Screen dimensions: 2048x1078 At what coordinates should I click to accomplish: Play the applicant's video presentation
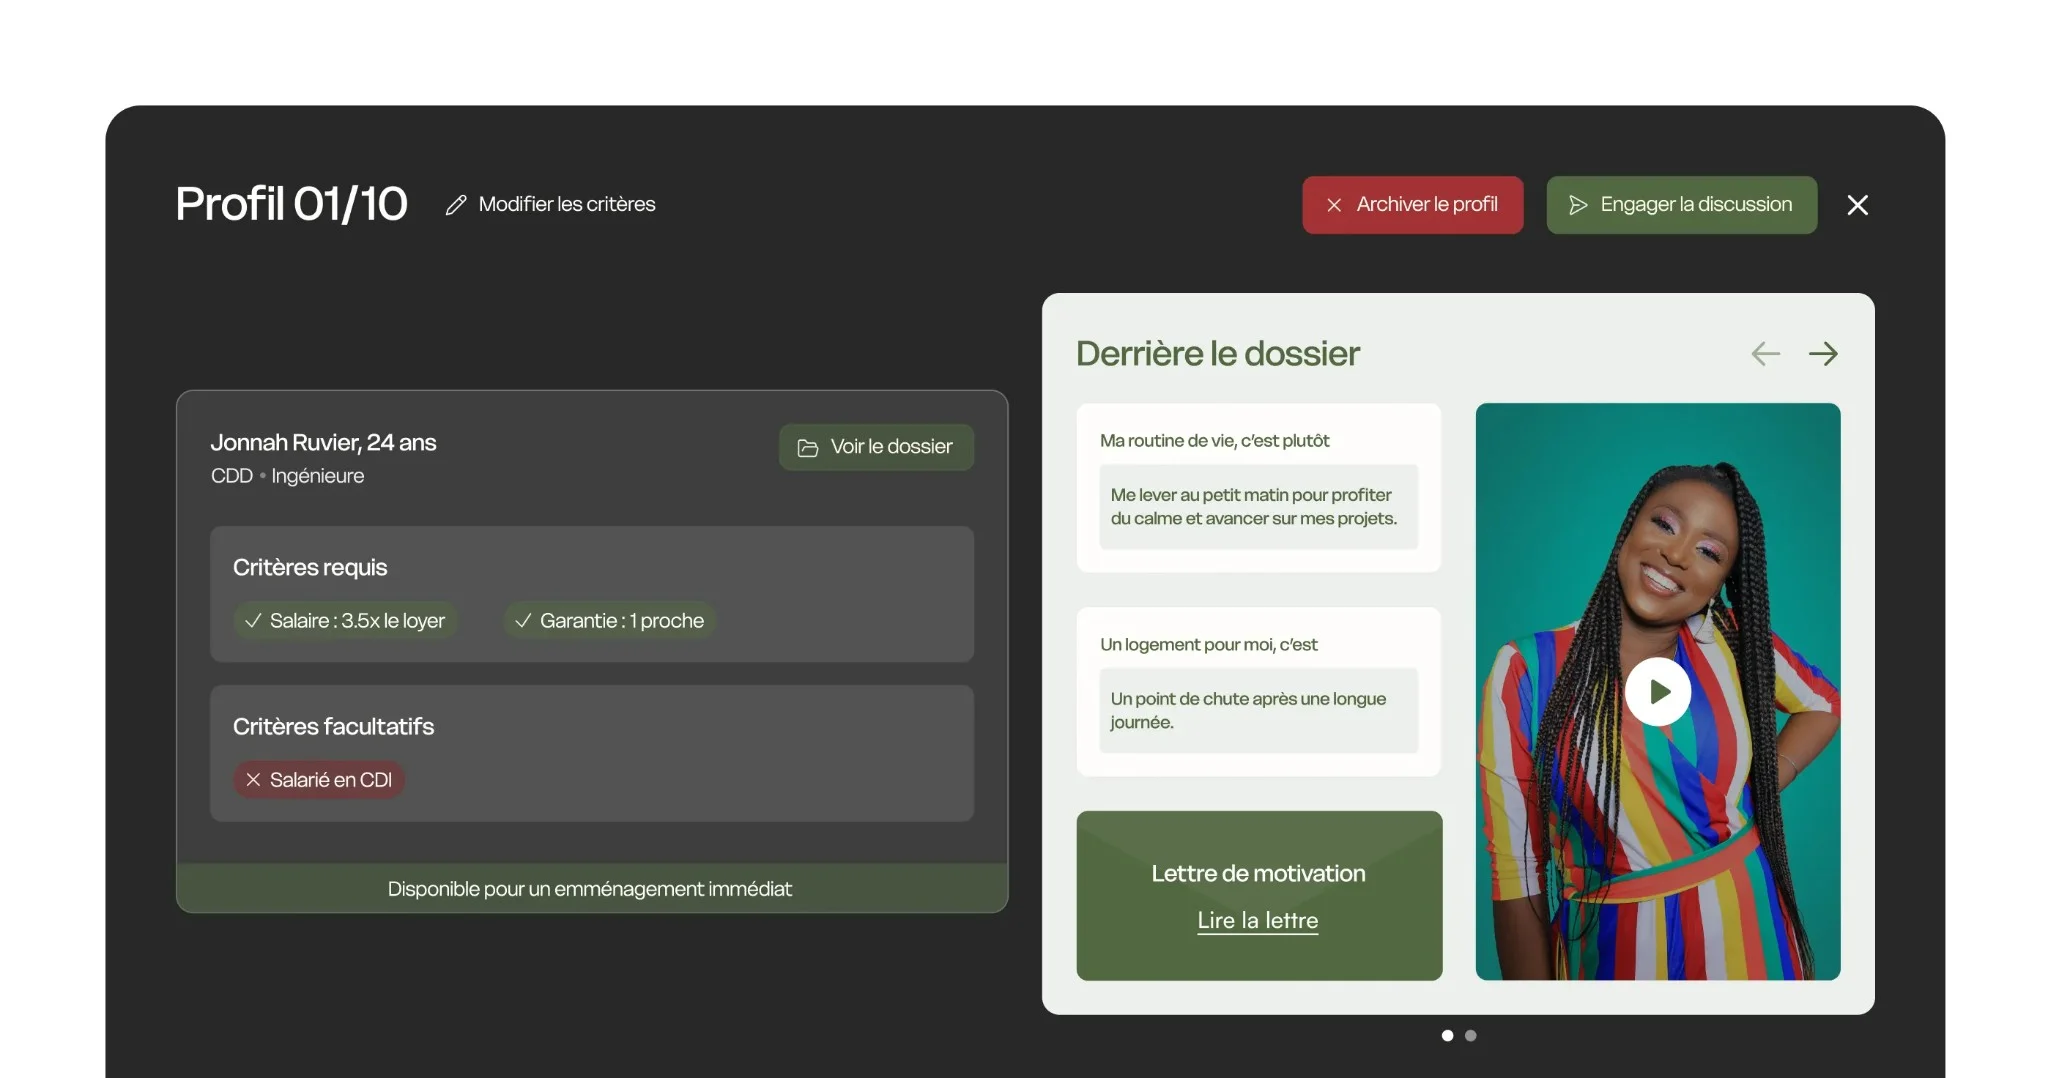(x=1657, y=691)
